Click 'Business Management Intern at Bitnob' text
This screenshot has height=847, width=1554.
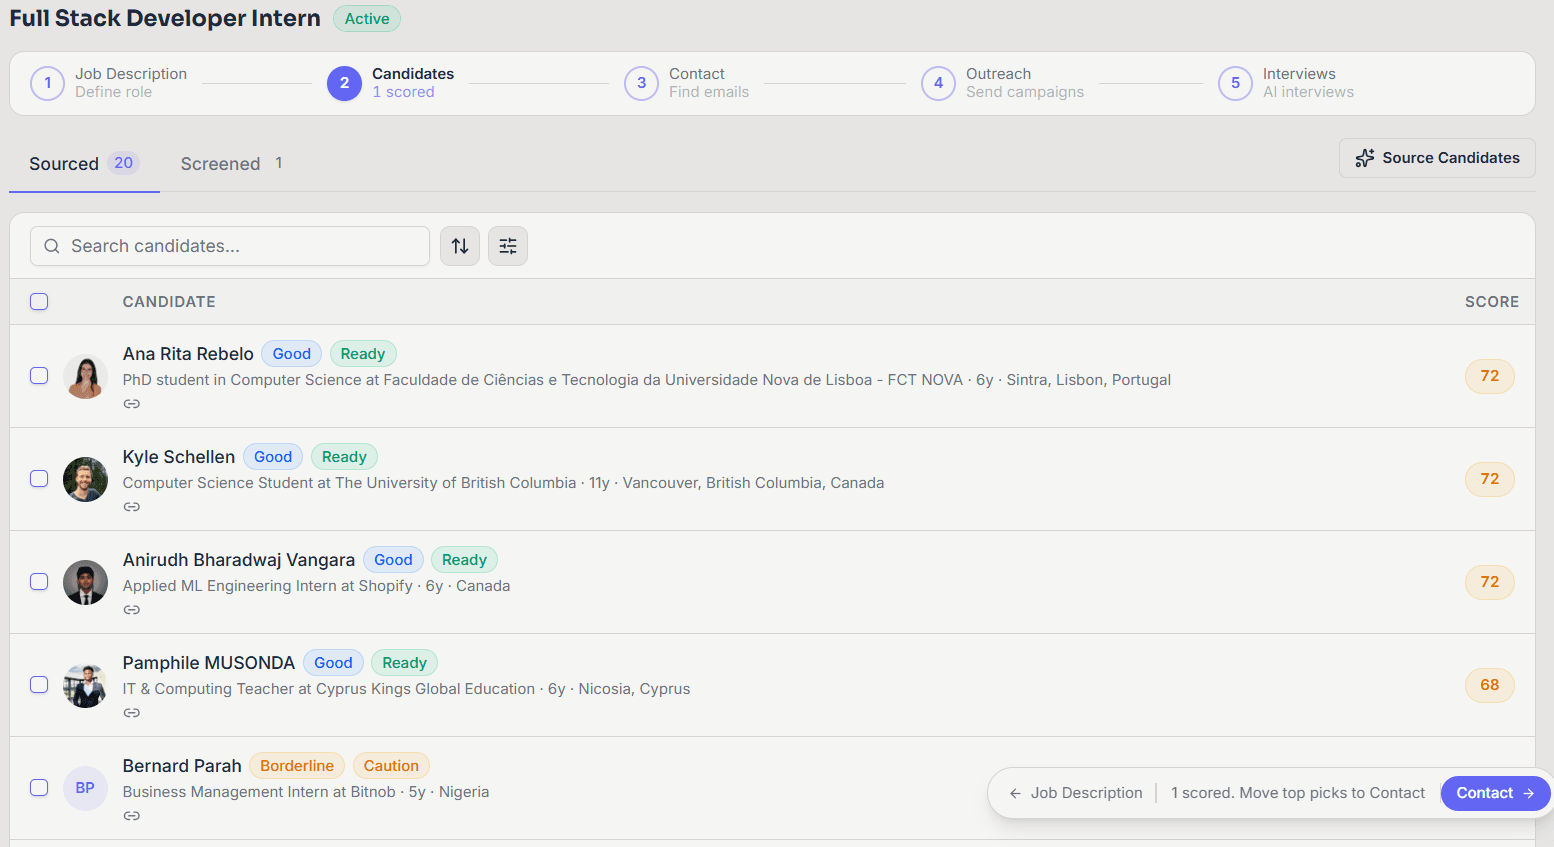259,792
